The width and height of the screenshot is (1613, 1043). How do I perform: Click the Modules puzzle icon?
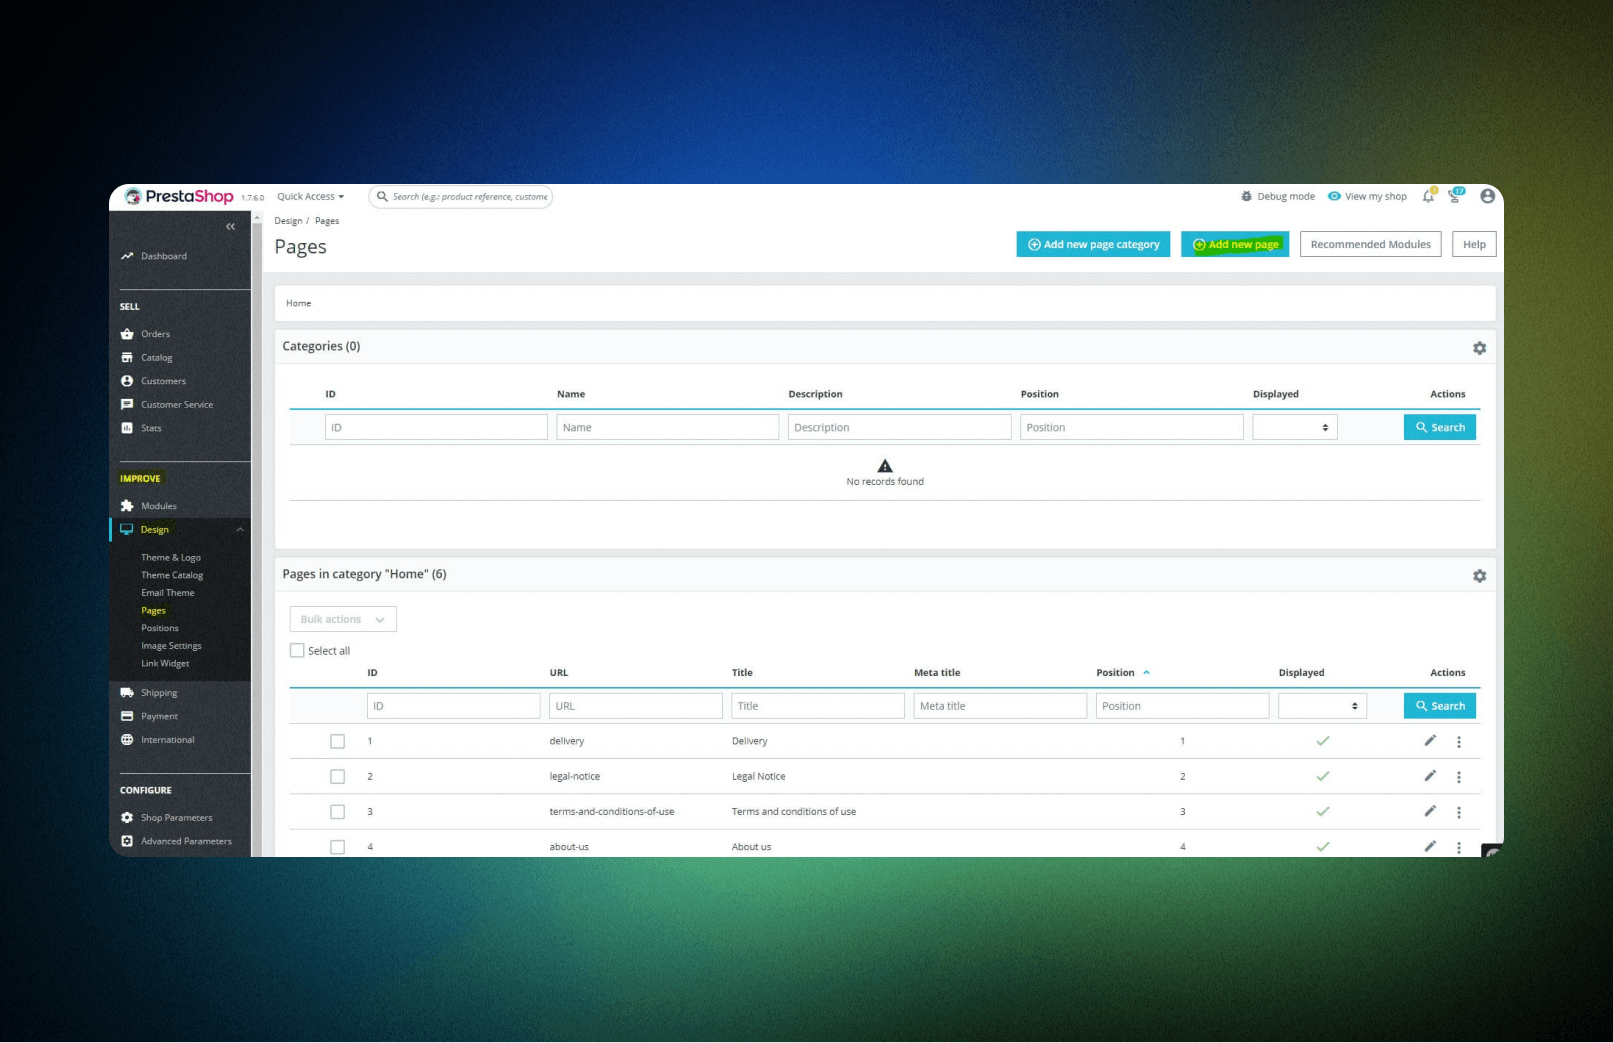pos(127,506)
